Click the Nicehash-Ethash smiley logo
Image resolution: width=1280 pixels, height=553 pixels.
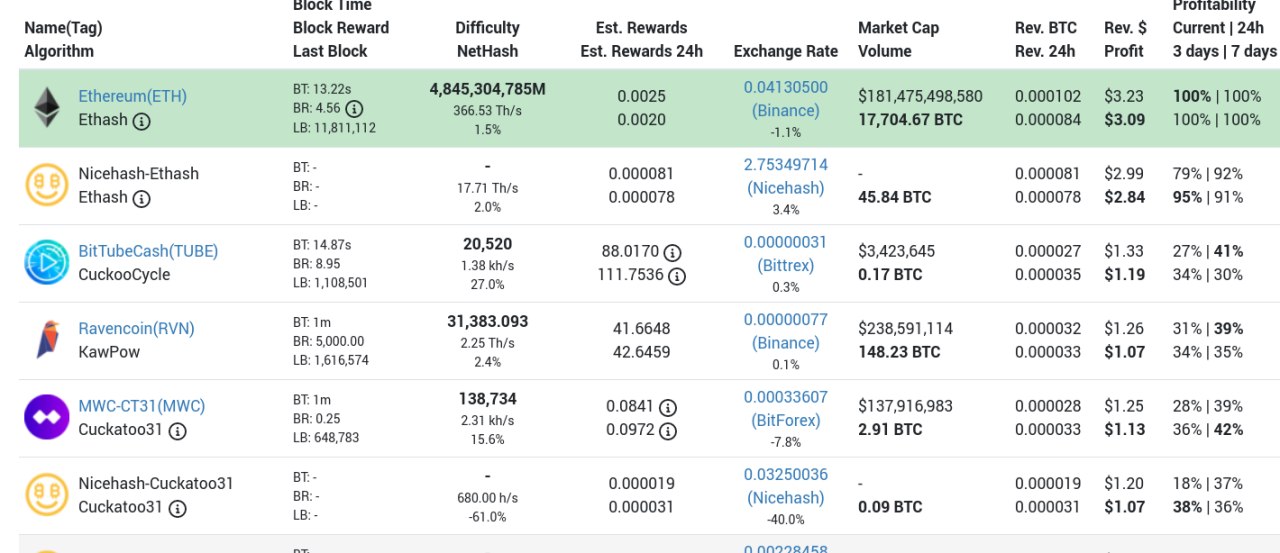(47, 185)
